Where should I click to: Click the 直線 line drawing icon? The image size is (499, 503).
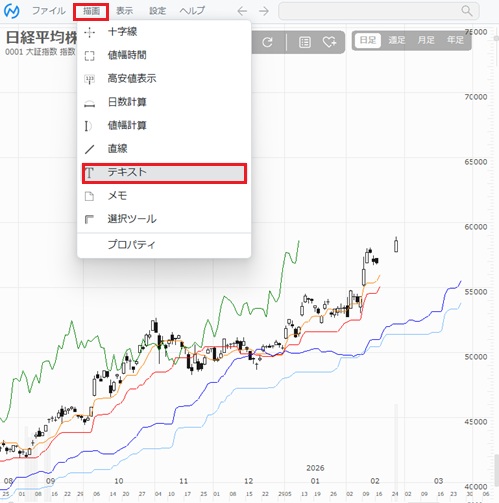point(89,149)
